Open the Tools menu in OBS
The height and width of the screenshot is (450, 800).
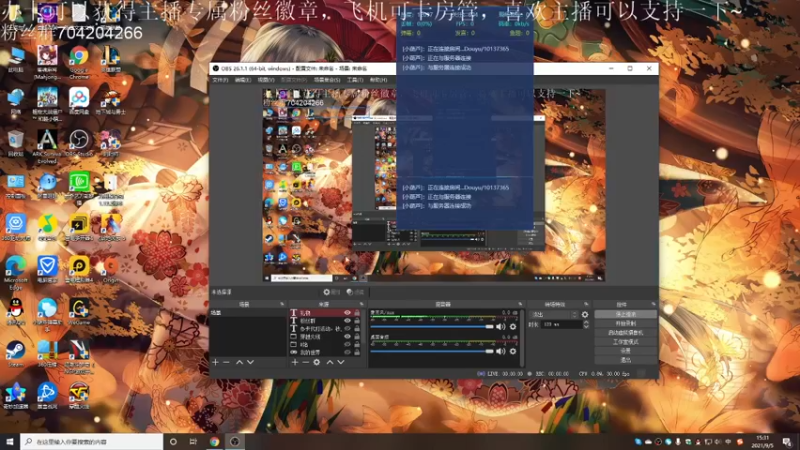355,80
